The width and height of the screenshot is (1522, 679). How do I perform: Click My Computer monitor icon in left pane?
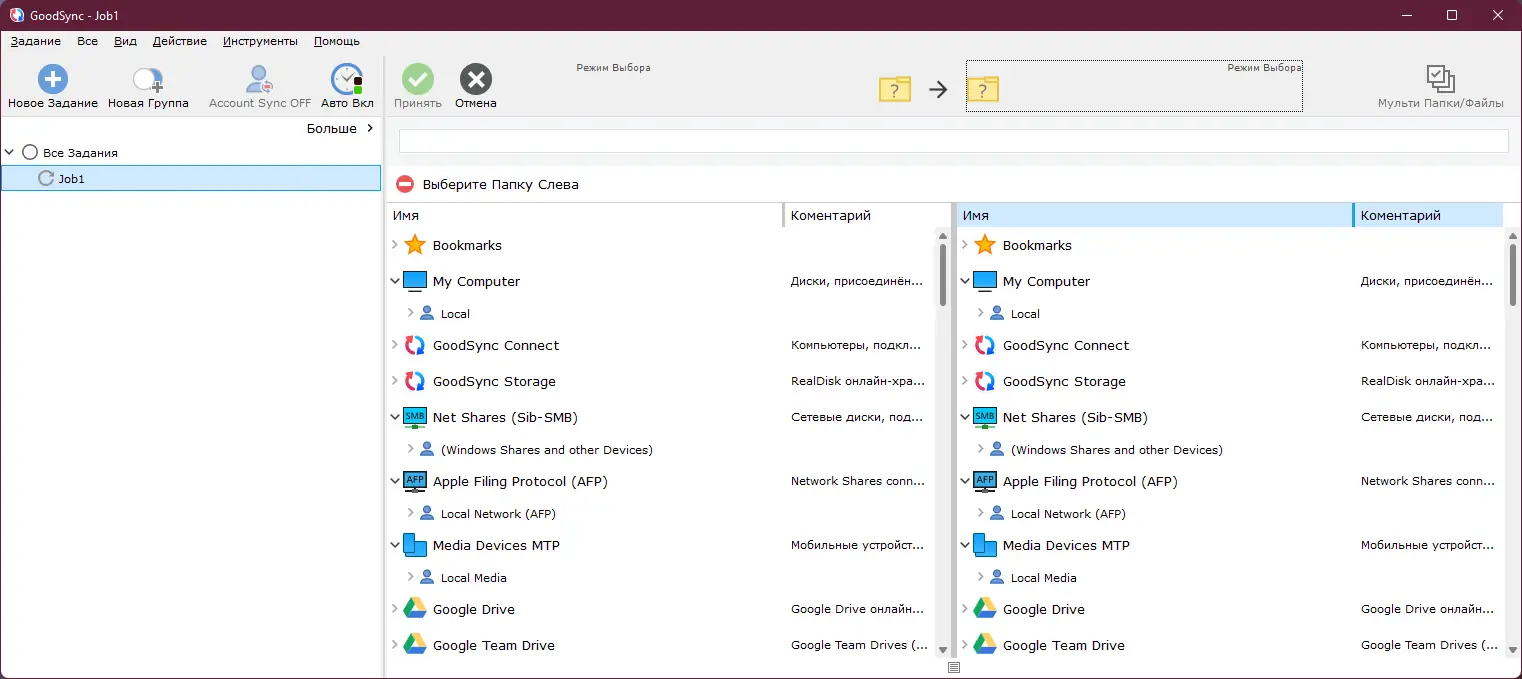(x=415, y=281)
